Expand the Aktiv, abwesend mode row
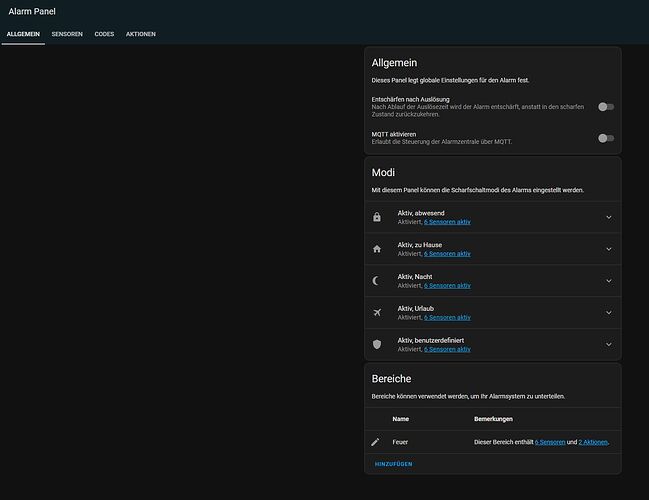This screenshot has width=649, height=500. [493, 217]
